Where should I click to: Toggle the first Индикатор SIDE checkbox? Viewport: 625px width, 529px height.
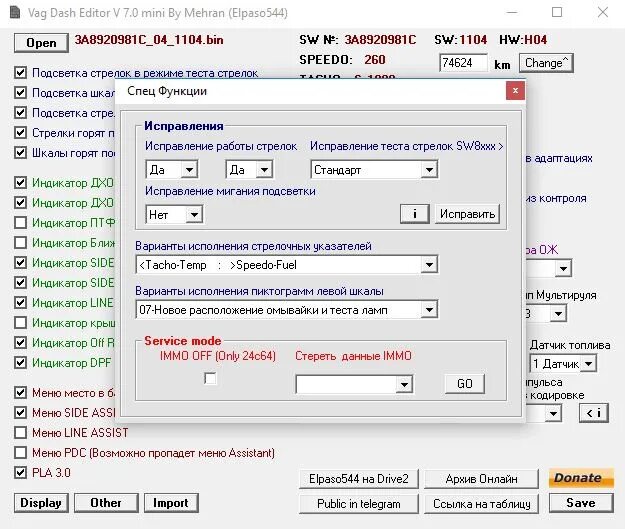click(20, 262)
